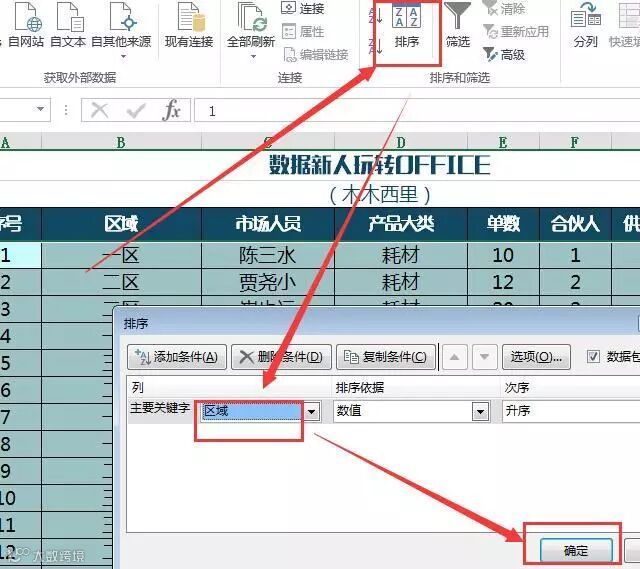Image resolution: width=640 pixels, height=569 pixels.
Task: Click the Move Up arrow button in Sort dialog
Action: (454, 357)
